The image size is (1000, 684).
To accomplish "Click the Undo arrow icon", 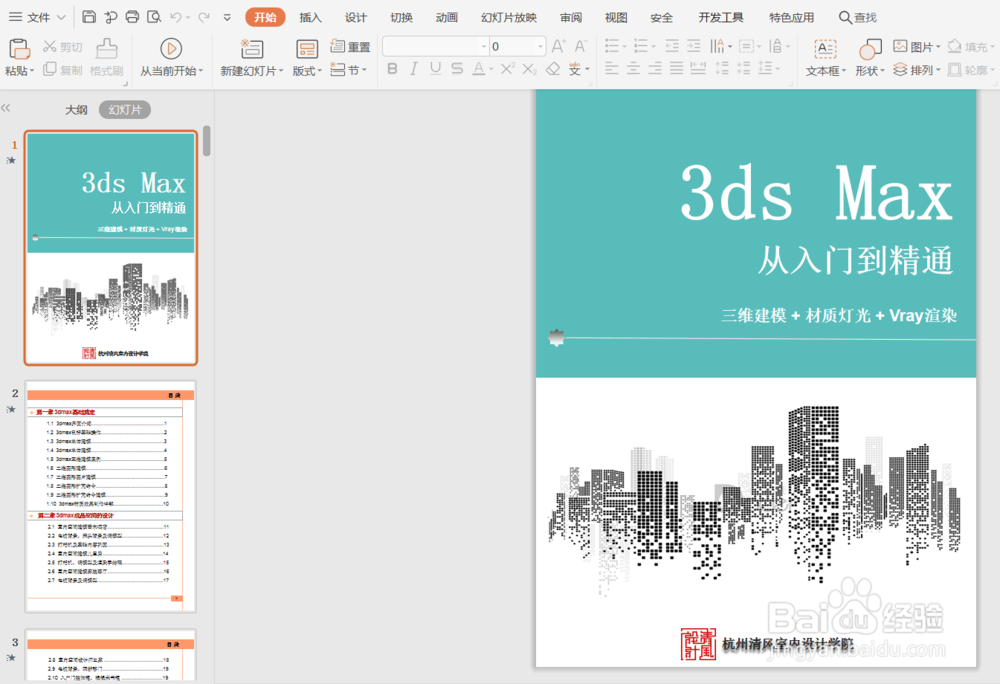I will click(177, 17).
